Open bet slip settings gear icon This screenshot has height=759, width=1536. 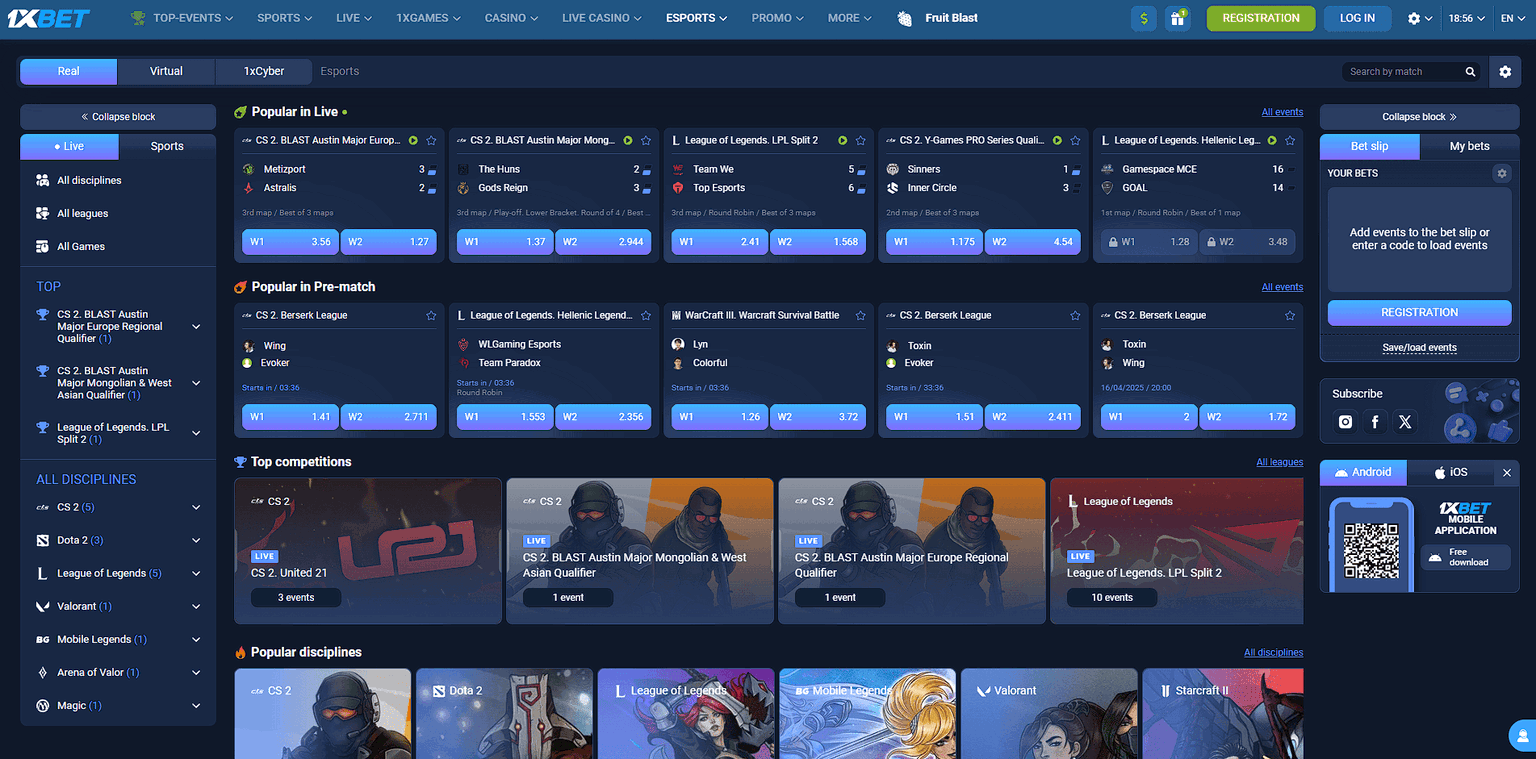point(1500,173)
